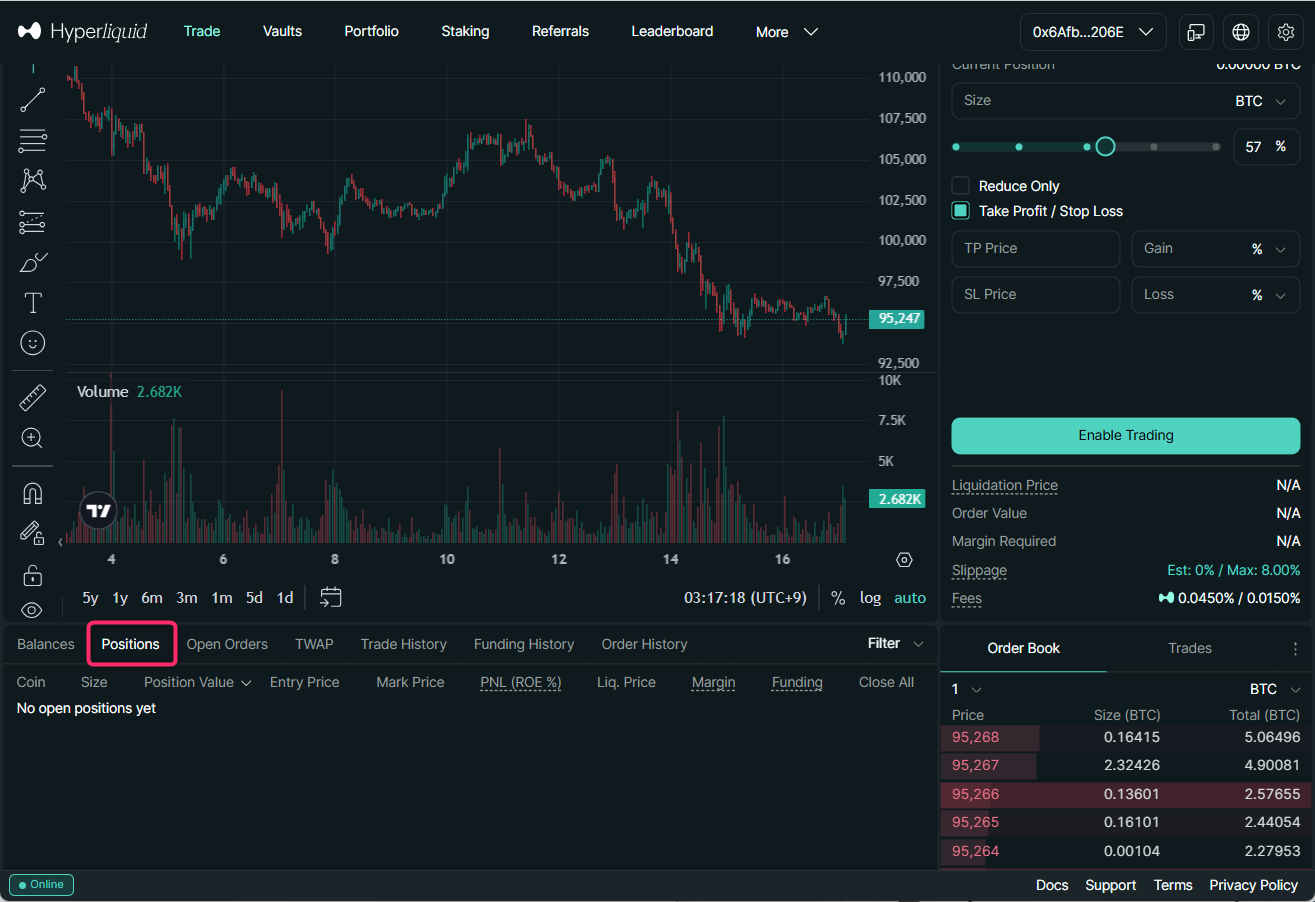Image resolution: width=1315 pixels, height=902 pixels.
Task: Open the More menu dropdown
Action: (787, 32)
